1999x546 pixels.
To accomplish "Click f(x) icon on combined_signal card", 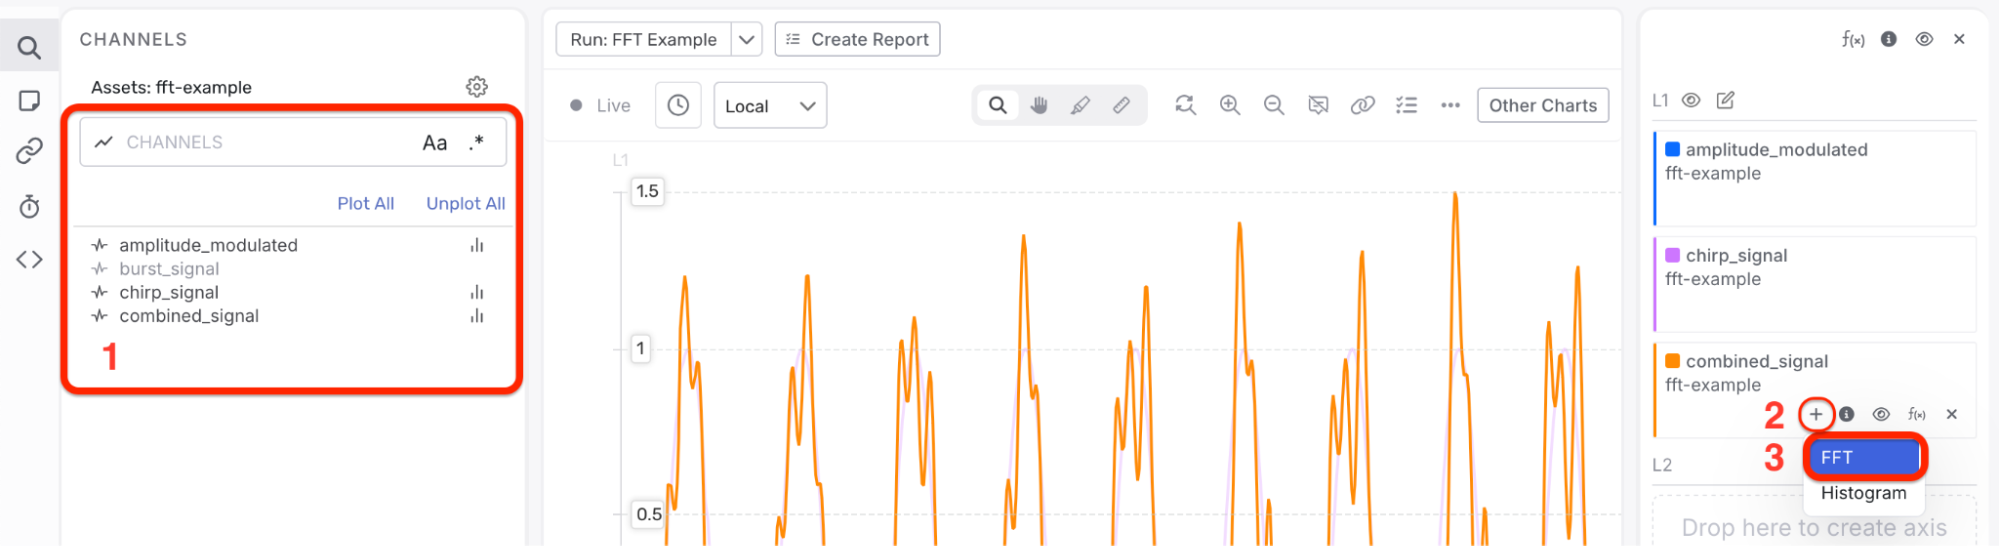I will coord(1916,414).
